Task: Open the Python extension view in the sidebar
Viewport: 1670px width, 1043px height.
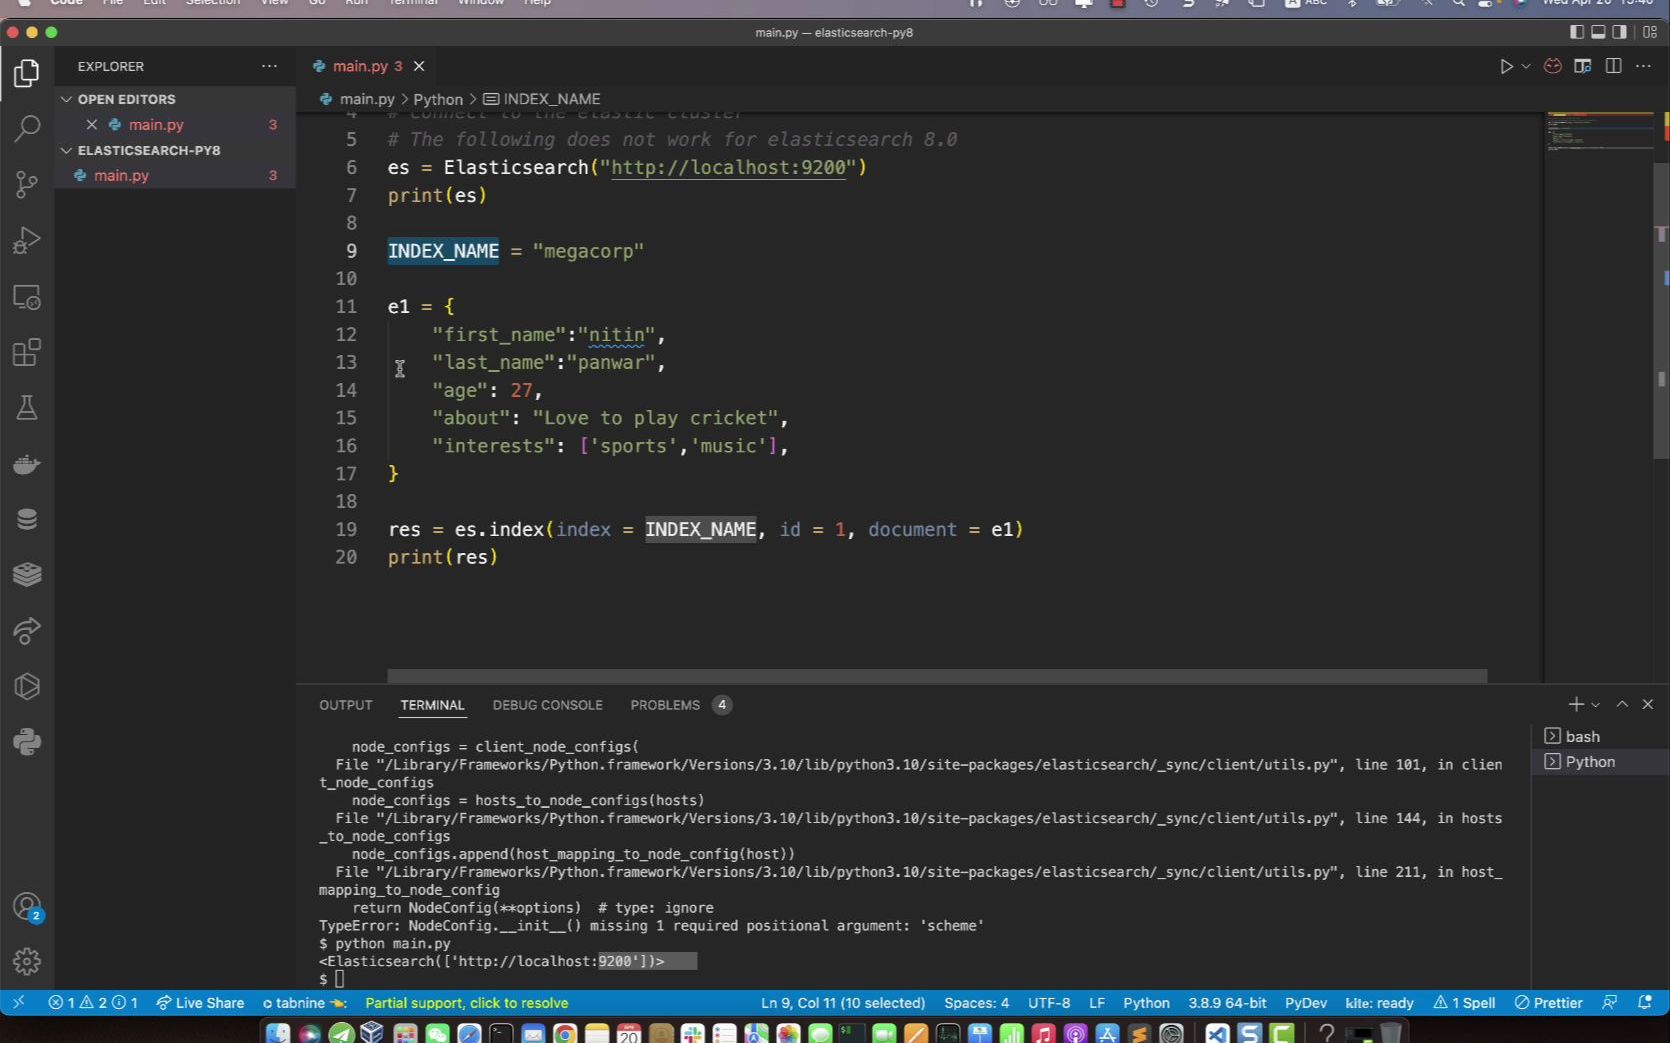Action: click(x=26, y=741)
